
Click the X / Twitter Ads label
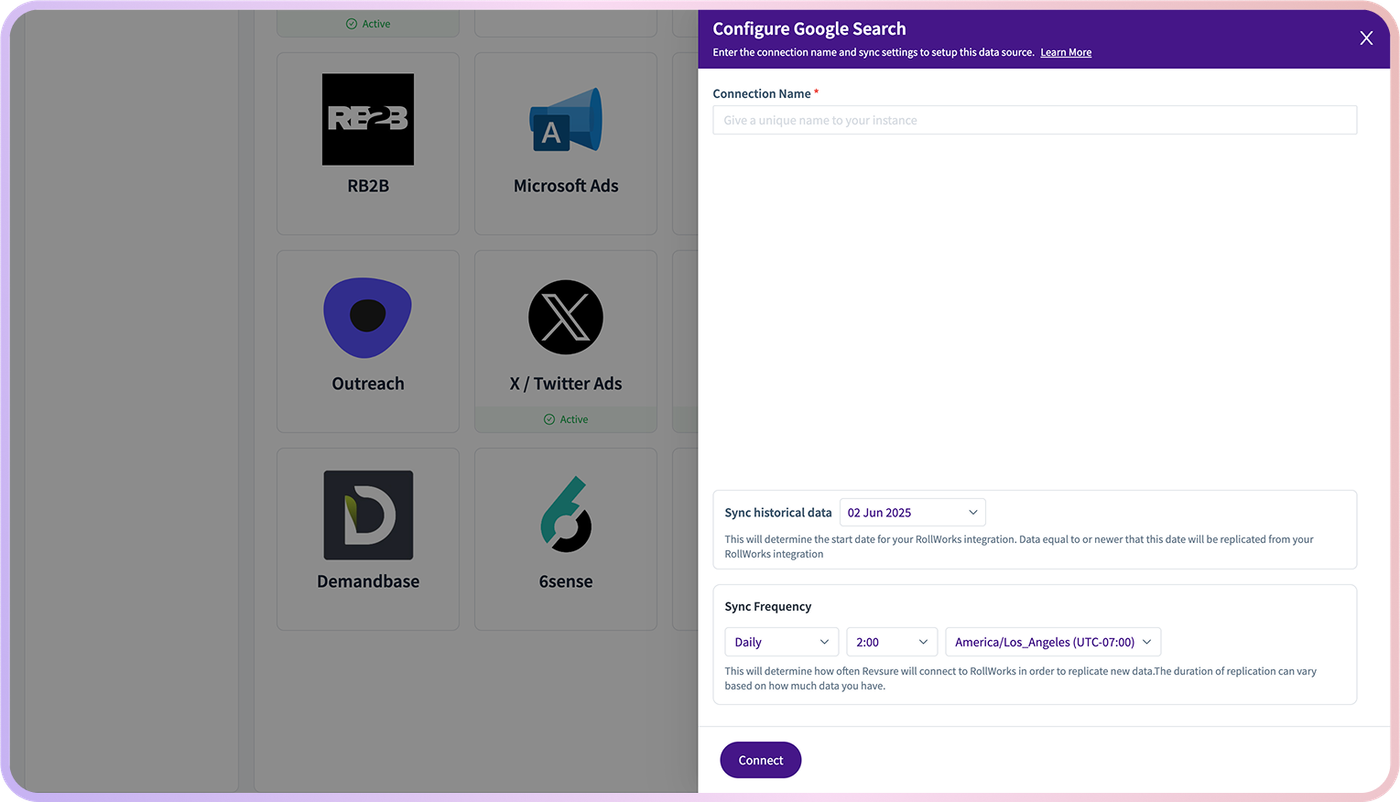(x=566, y=384)
